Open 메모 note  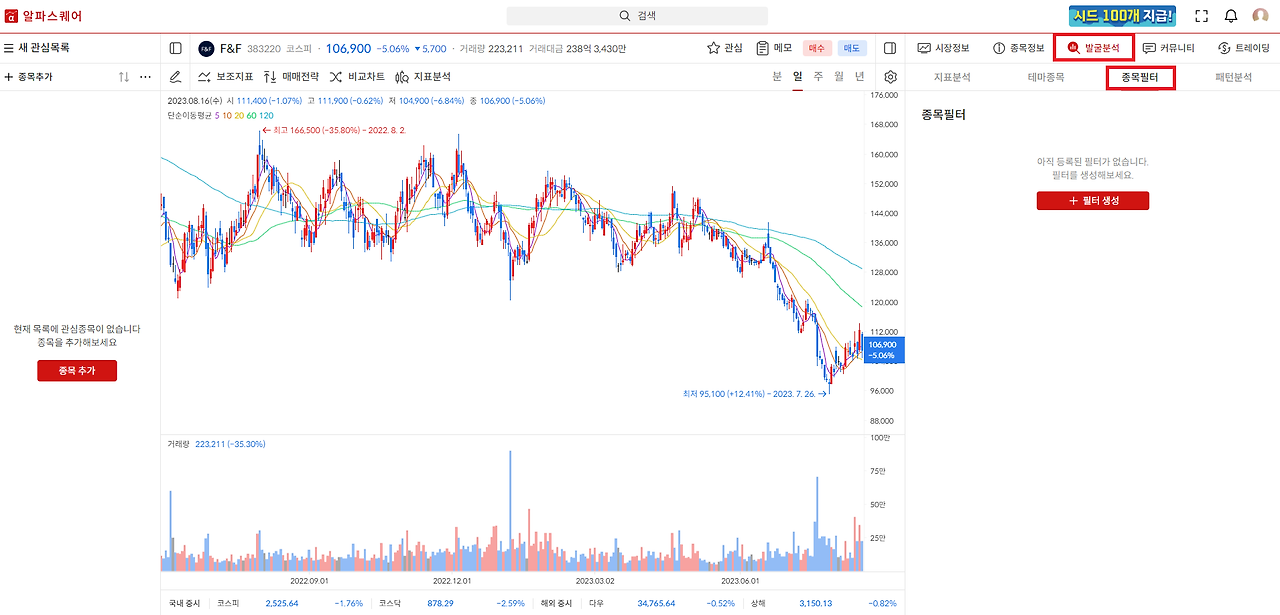tap(774, 48)
